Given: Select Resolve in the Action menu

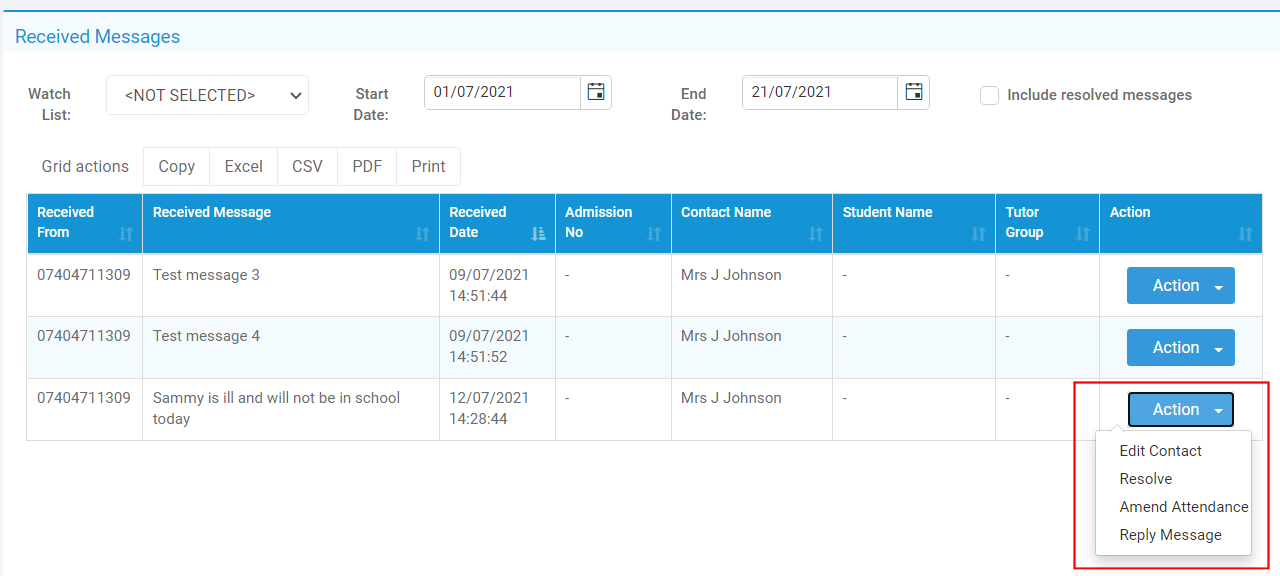Looking at the screenshot, I should click(x=1145, y=479).
